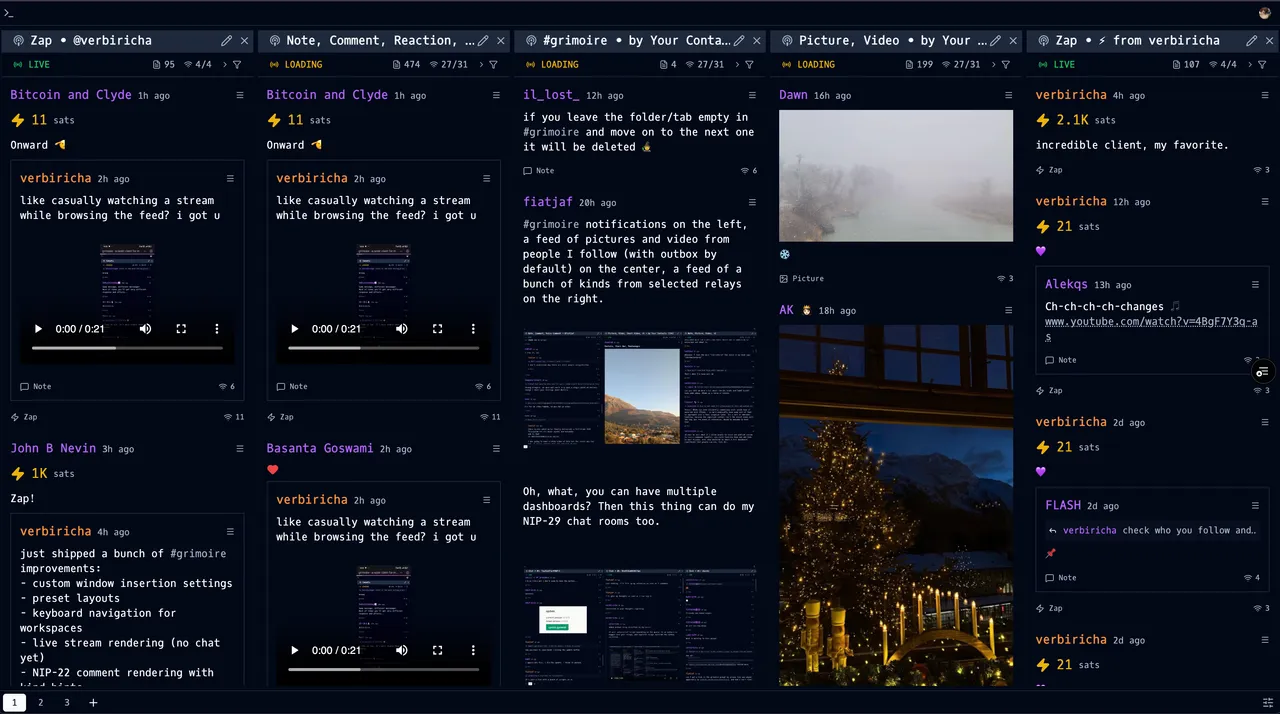This screenshot has height=714, width=1280.
Task: Edit the Picture, Video window query
Action: click(995, 41)
